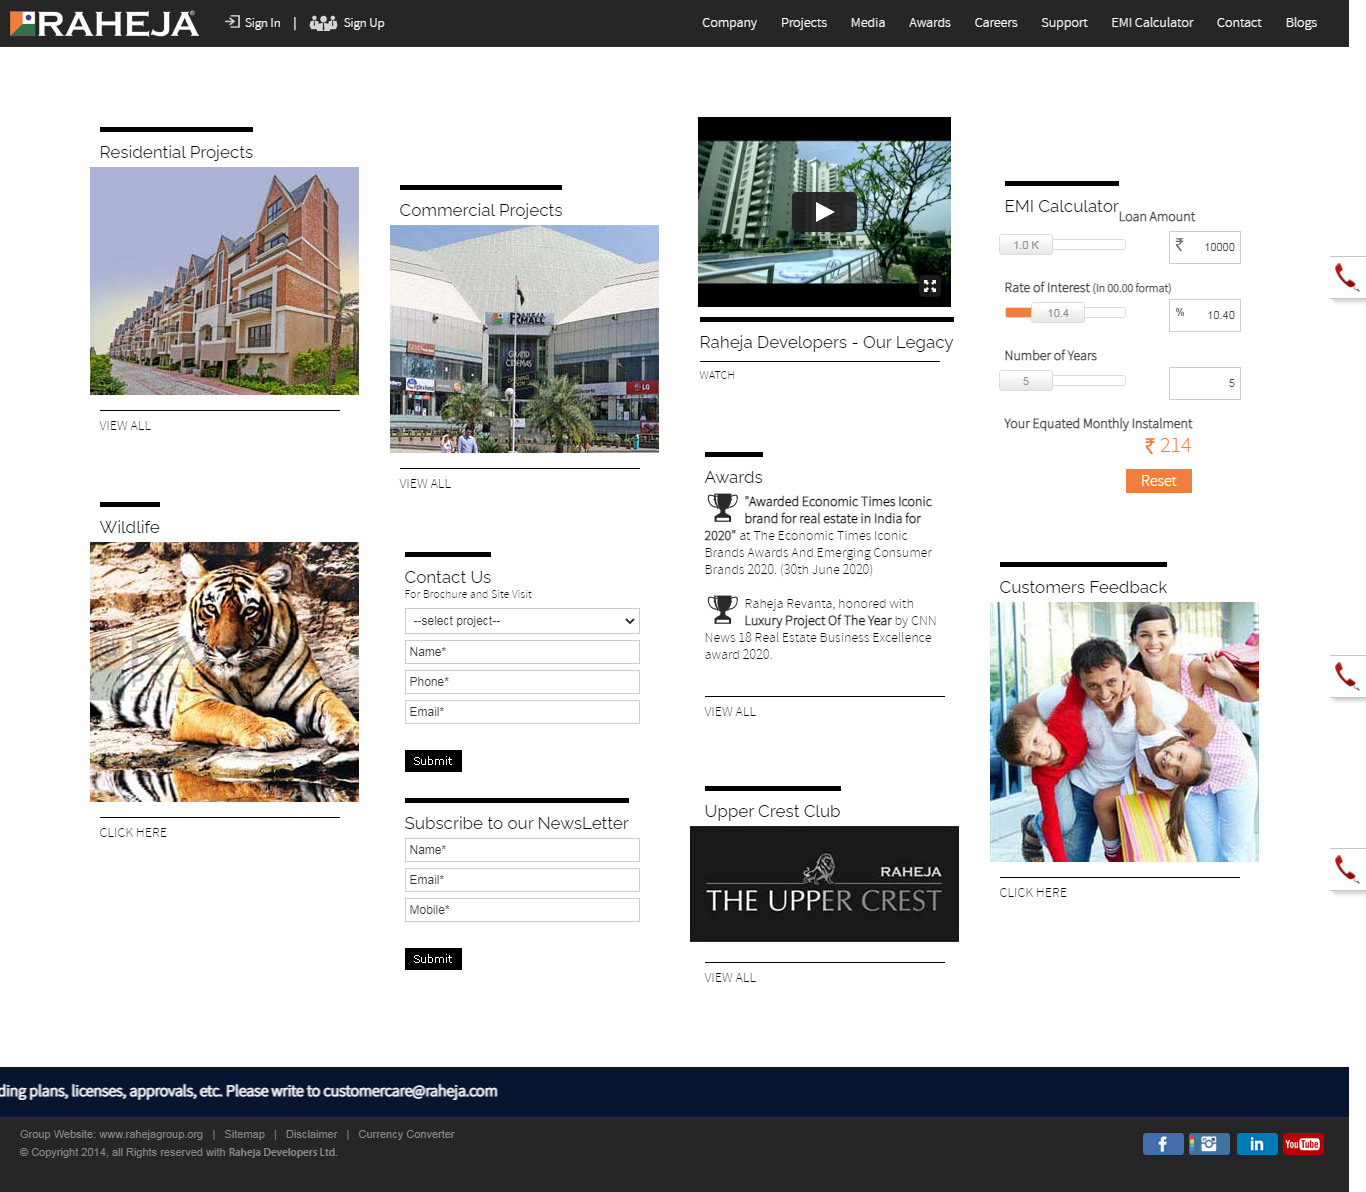Open the Facebook page icon
The height and width of the screenshot is (1192, 1366).
point(1163,1144)
